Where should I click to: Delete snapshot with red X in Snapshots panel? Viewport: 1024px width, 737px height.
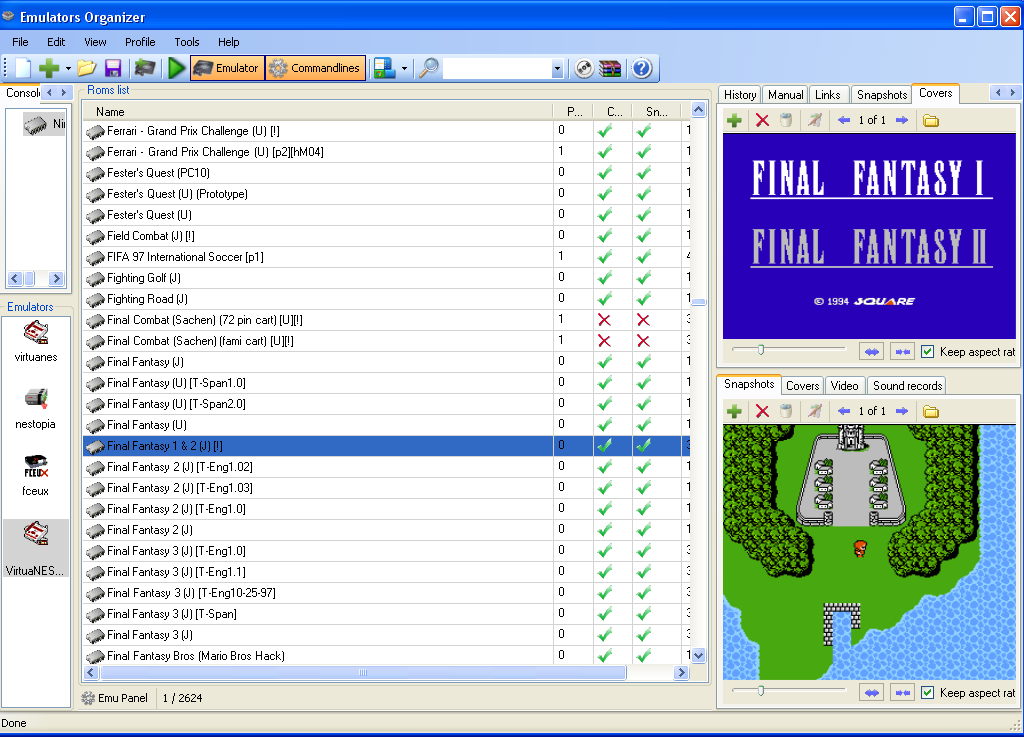(762, 411)
